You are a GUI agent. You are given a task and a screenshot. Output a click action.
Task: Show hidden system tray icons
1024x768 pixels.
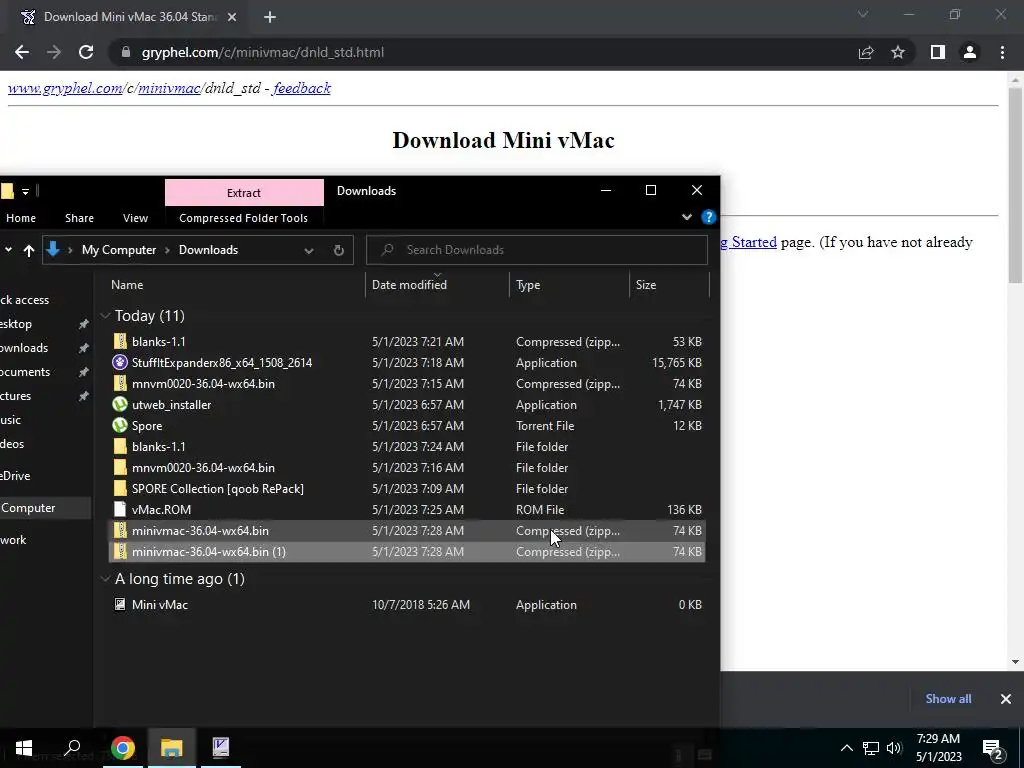[x=846, y=748]
